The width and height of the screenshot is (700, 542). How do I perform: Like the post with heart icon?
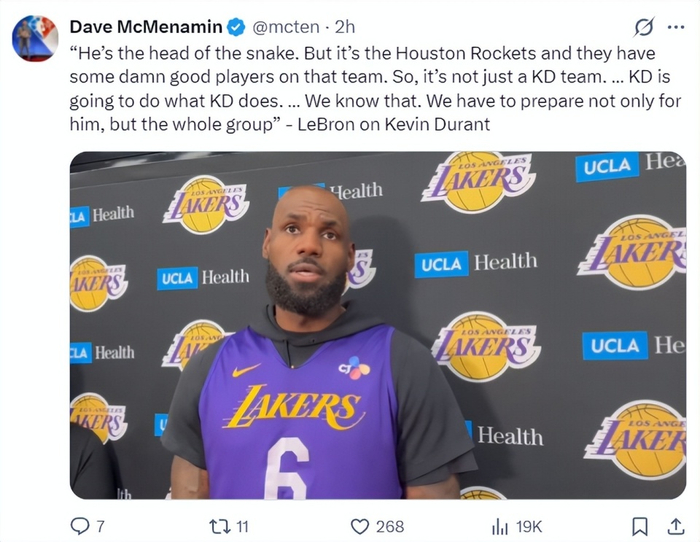click(x=360, y=525)
